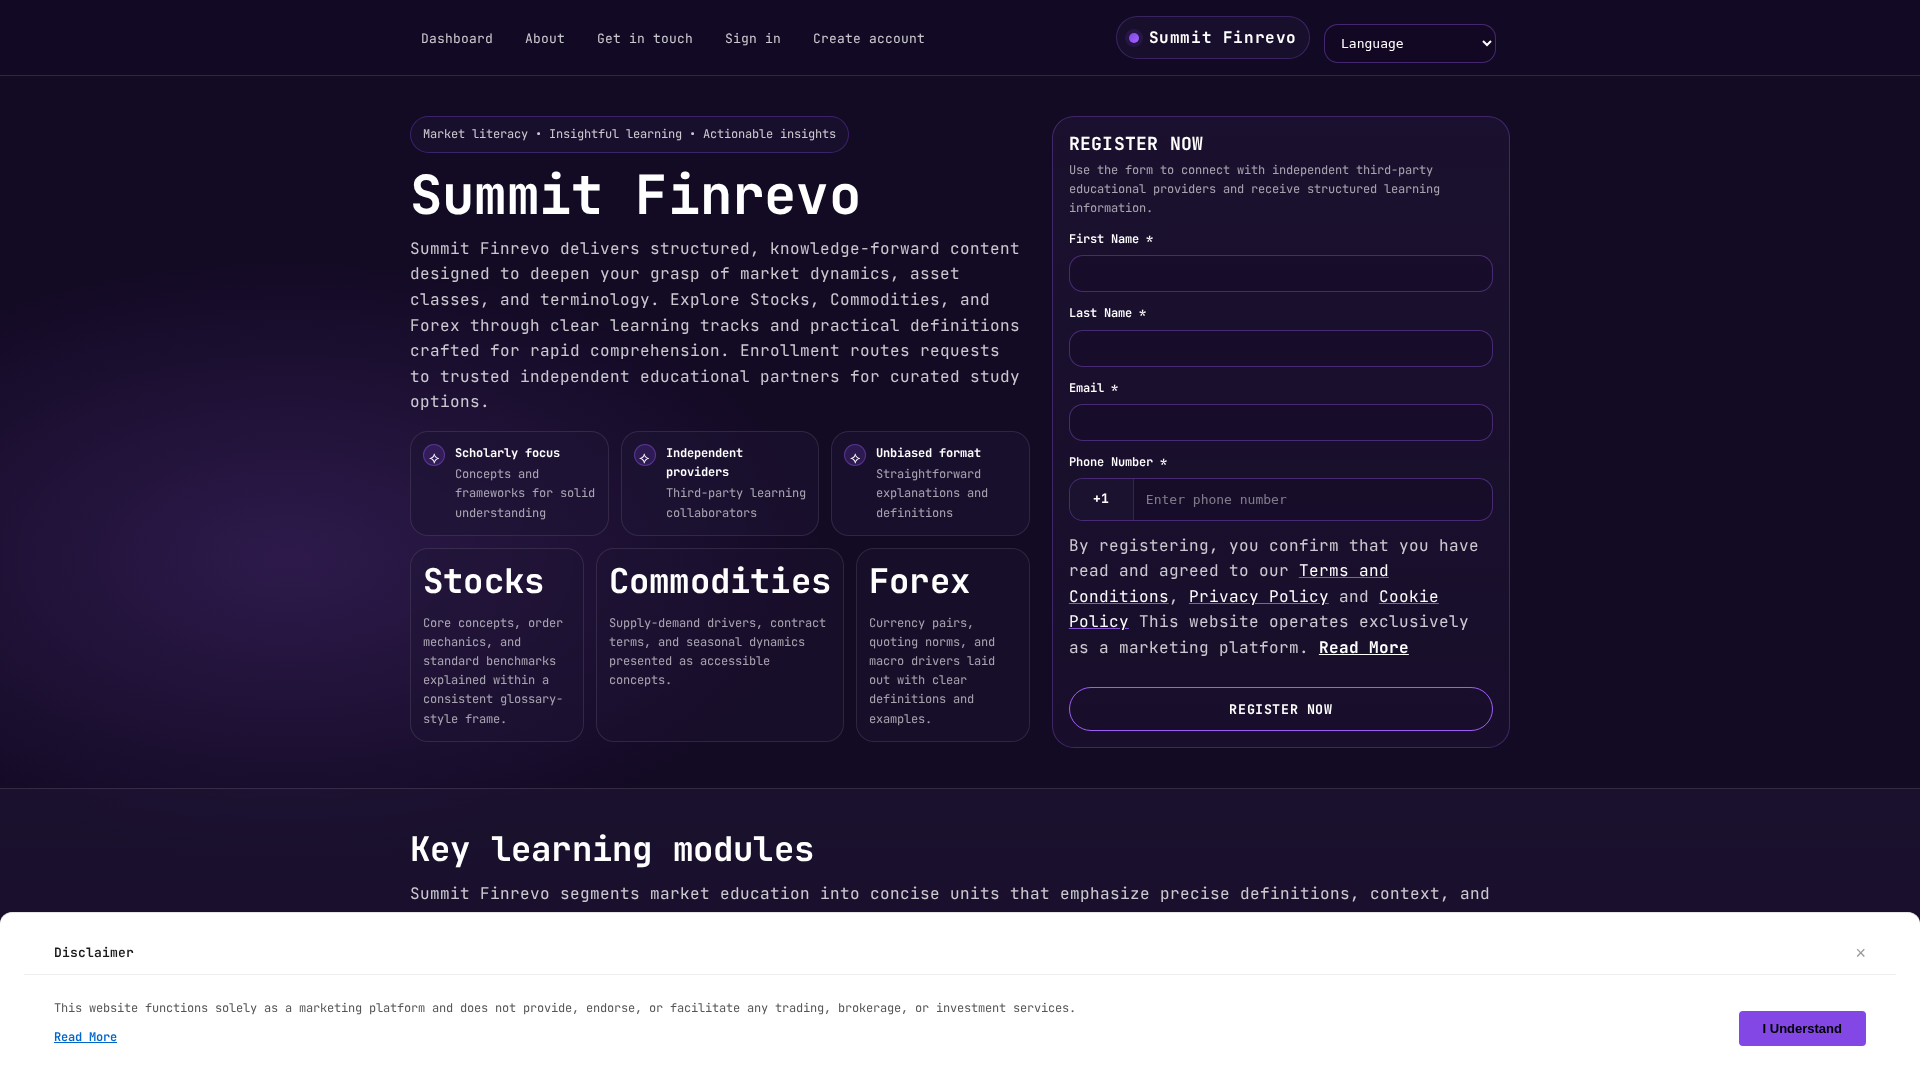
Task: Click Read More in the registration form
Action: 1364,648
